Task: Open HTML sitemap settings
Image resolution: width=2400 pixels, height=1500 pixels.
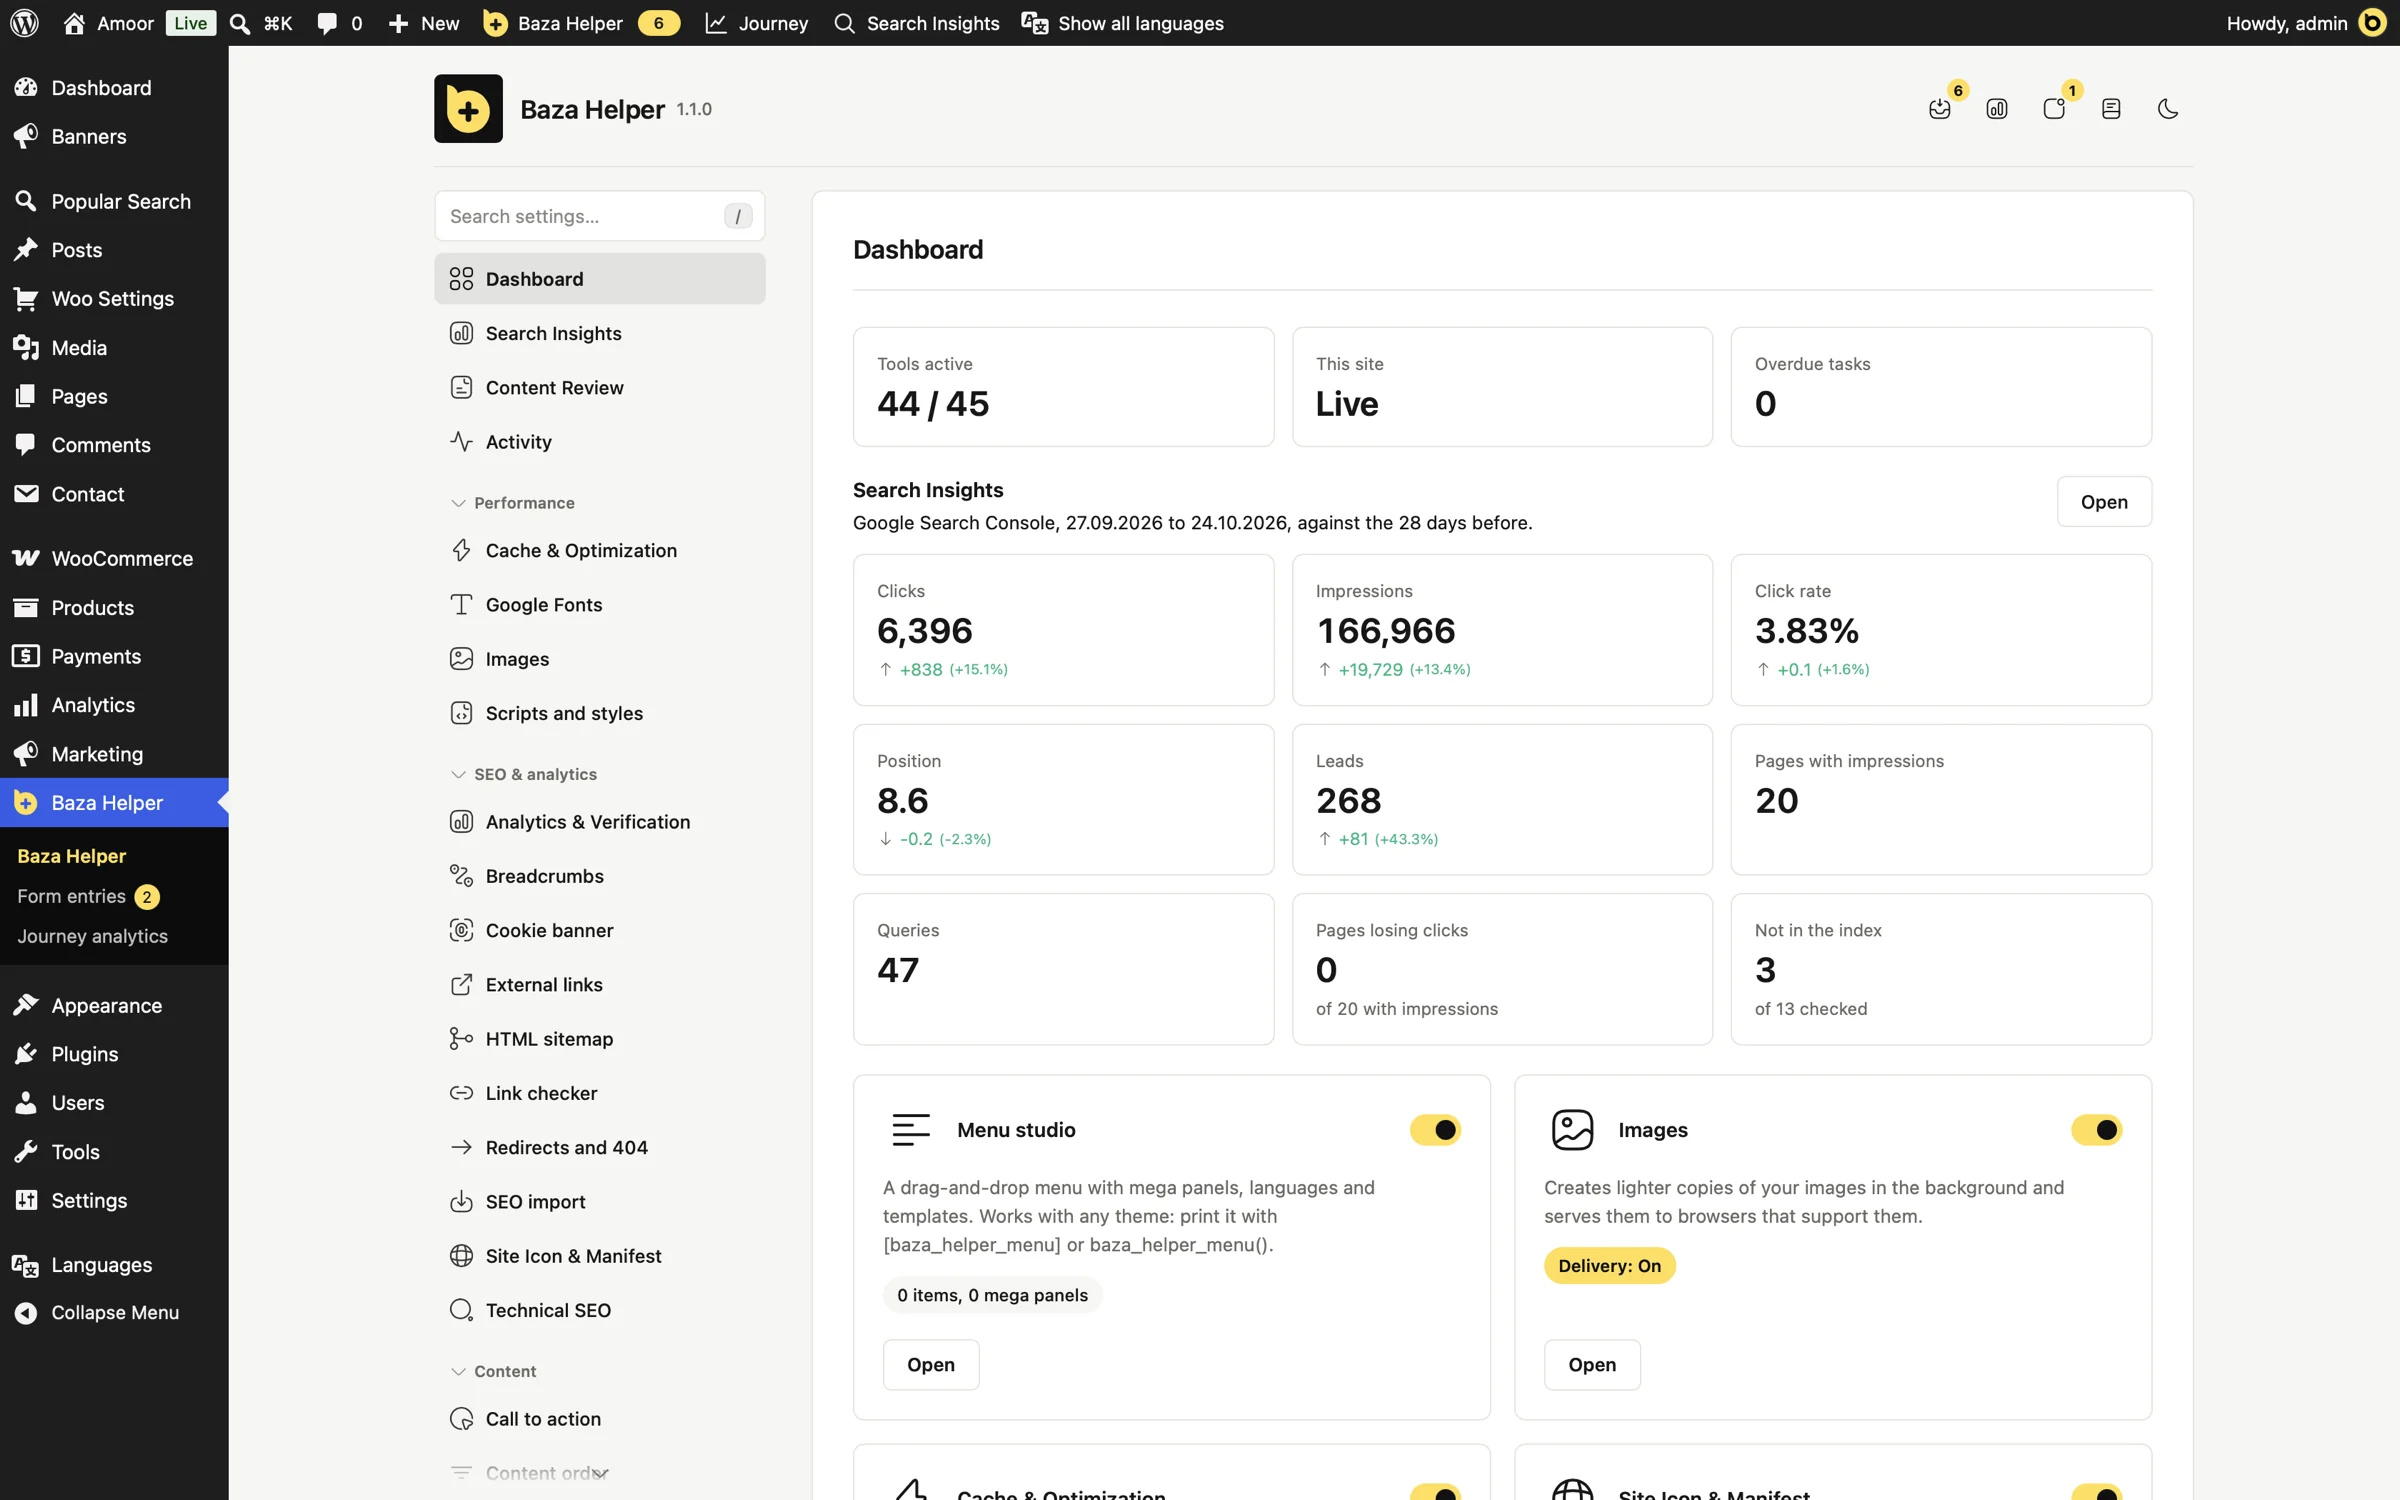Action: pyautogui.click(x=600, y=1038)
